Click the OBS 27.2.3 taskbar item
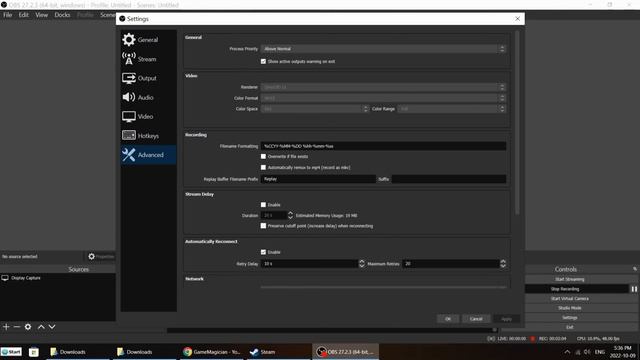 [x=345, y=352]
